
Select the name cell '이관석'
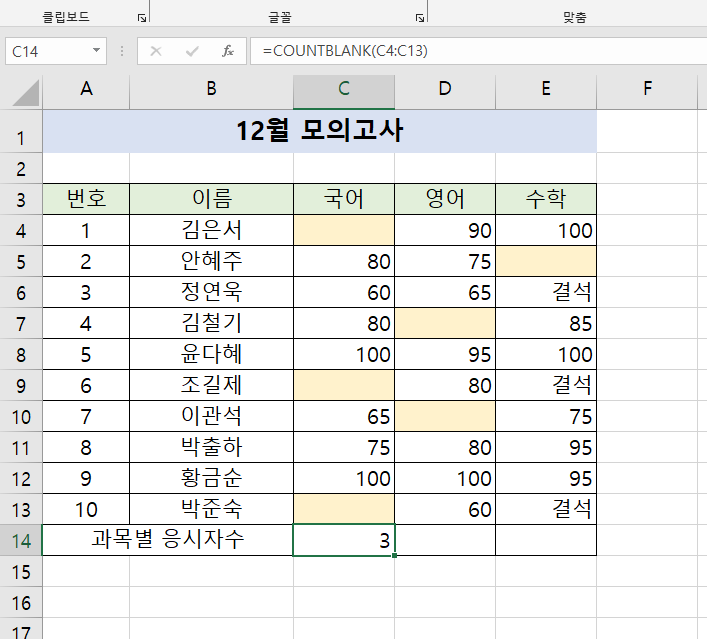coord(211,416)
